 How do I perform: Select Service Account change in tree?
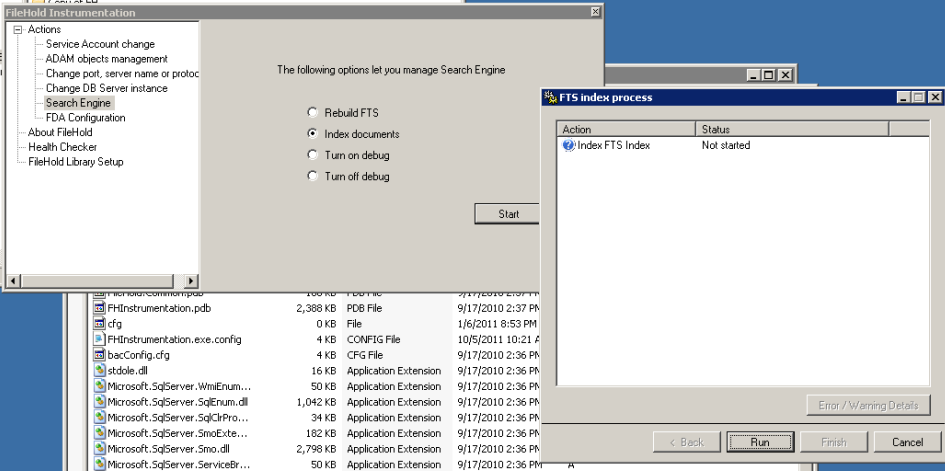(100, 44)
